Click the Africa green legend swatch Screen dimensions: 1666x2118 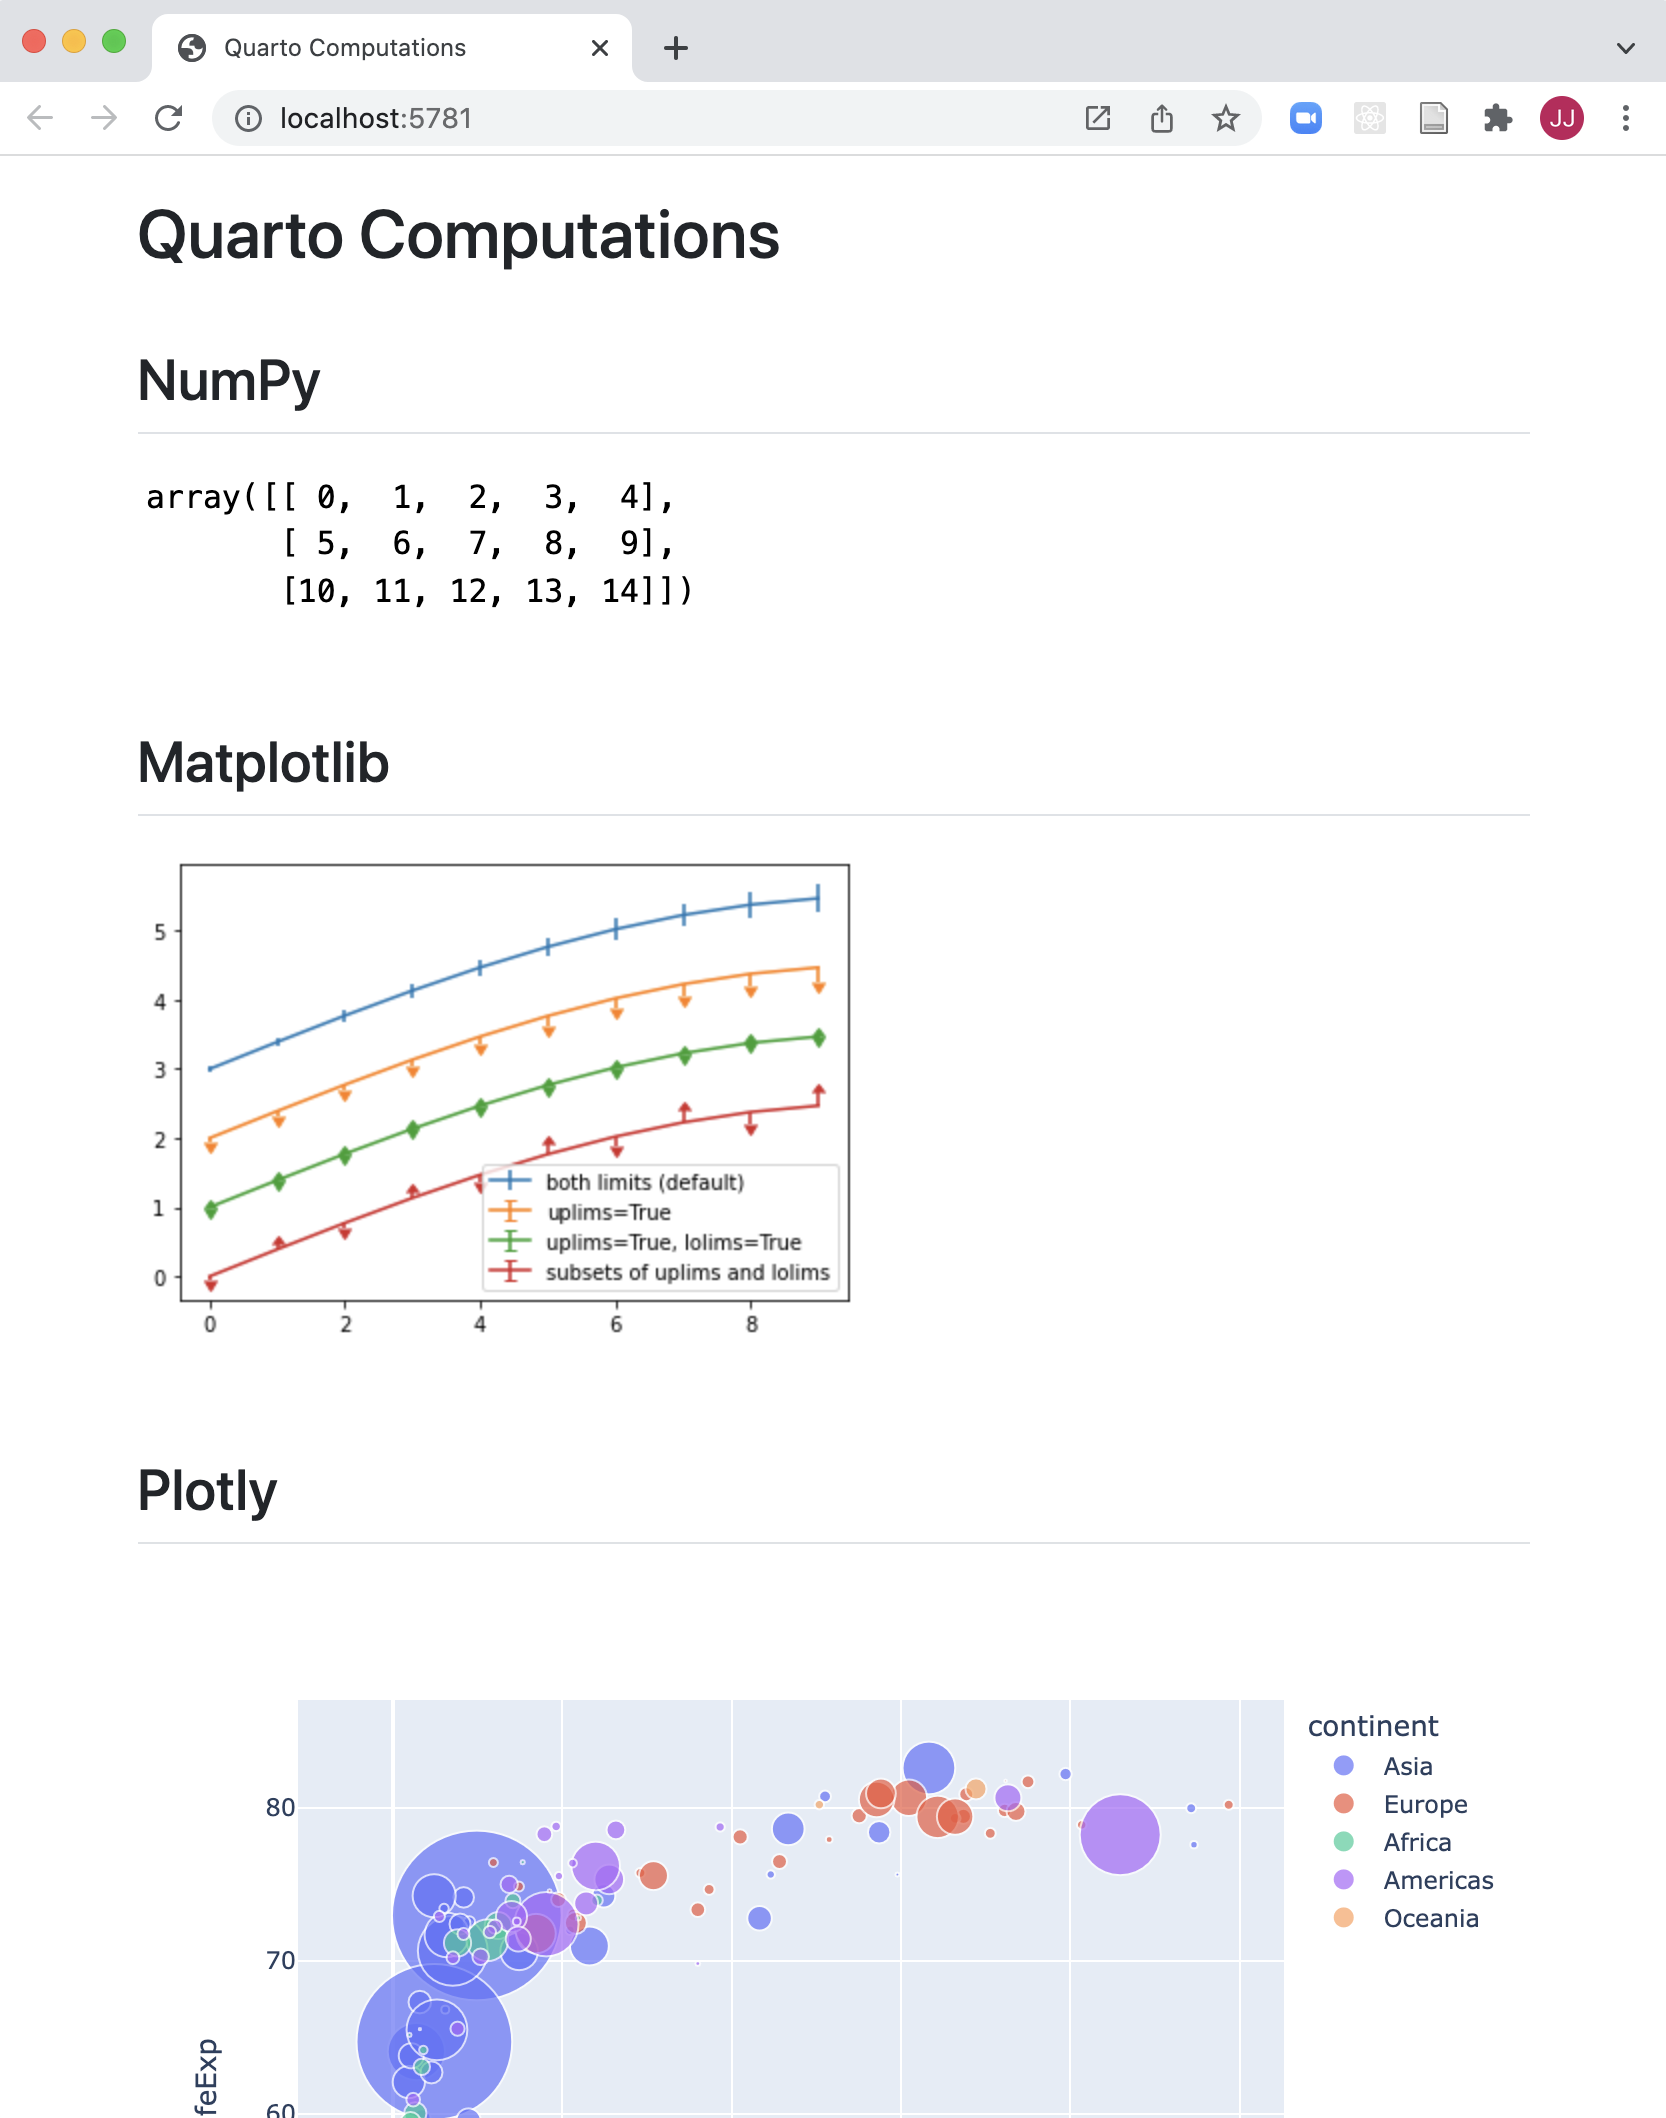[1345, 1842]
